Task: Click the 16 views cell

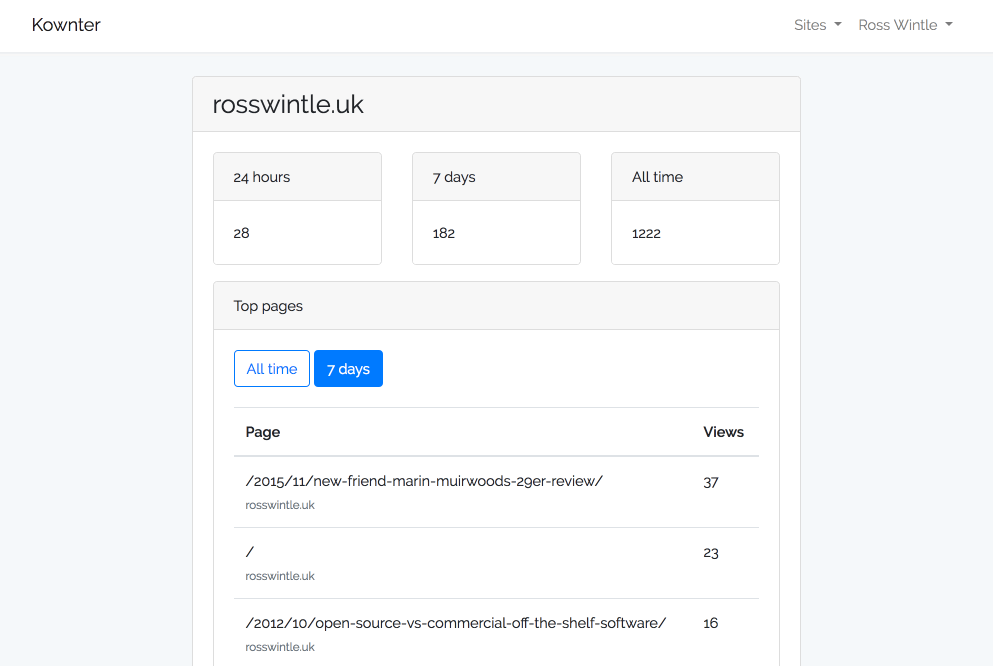Action: 711,623
